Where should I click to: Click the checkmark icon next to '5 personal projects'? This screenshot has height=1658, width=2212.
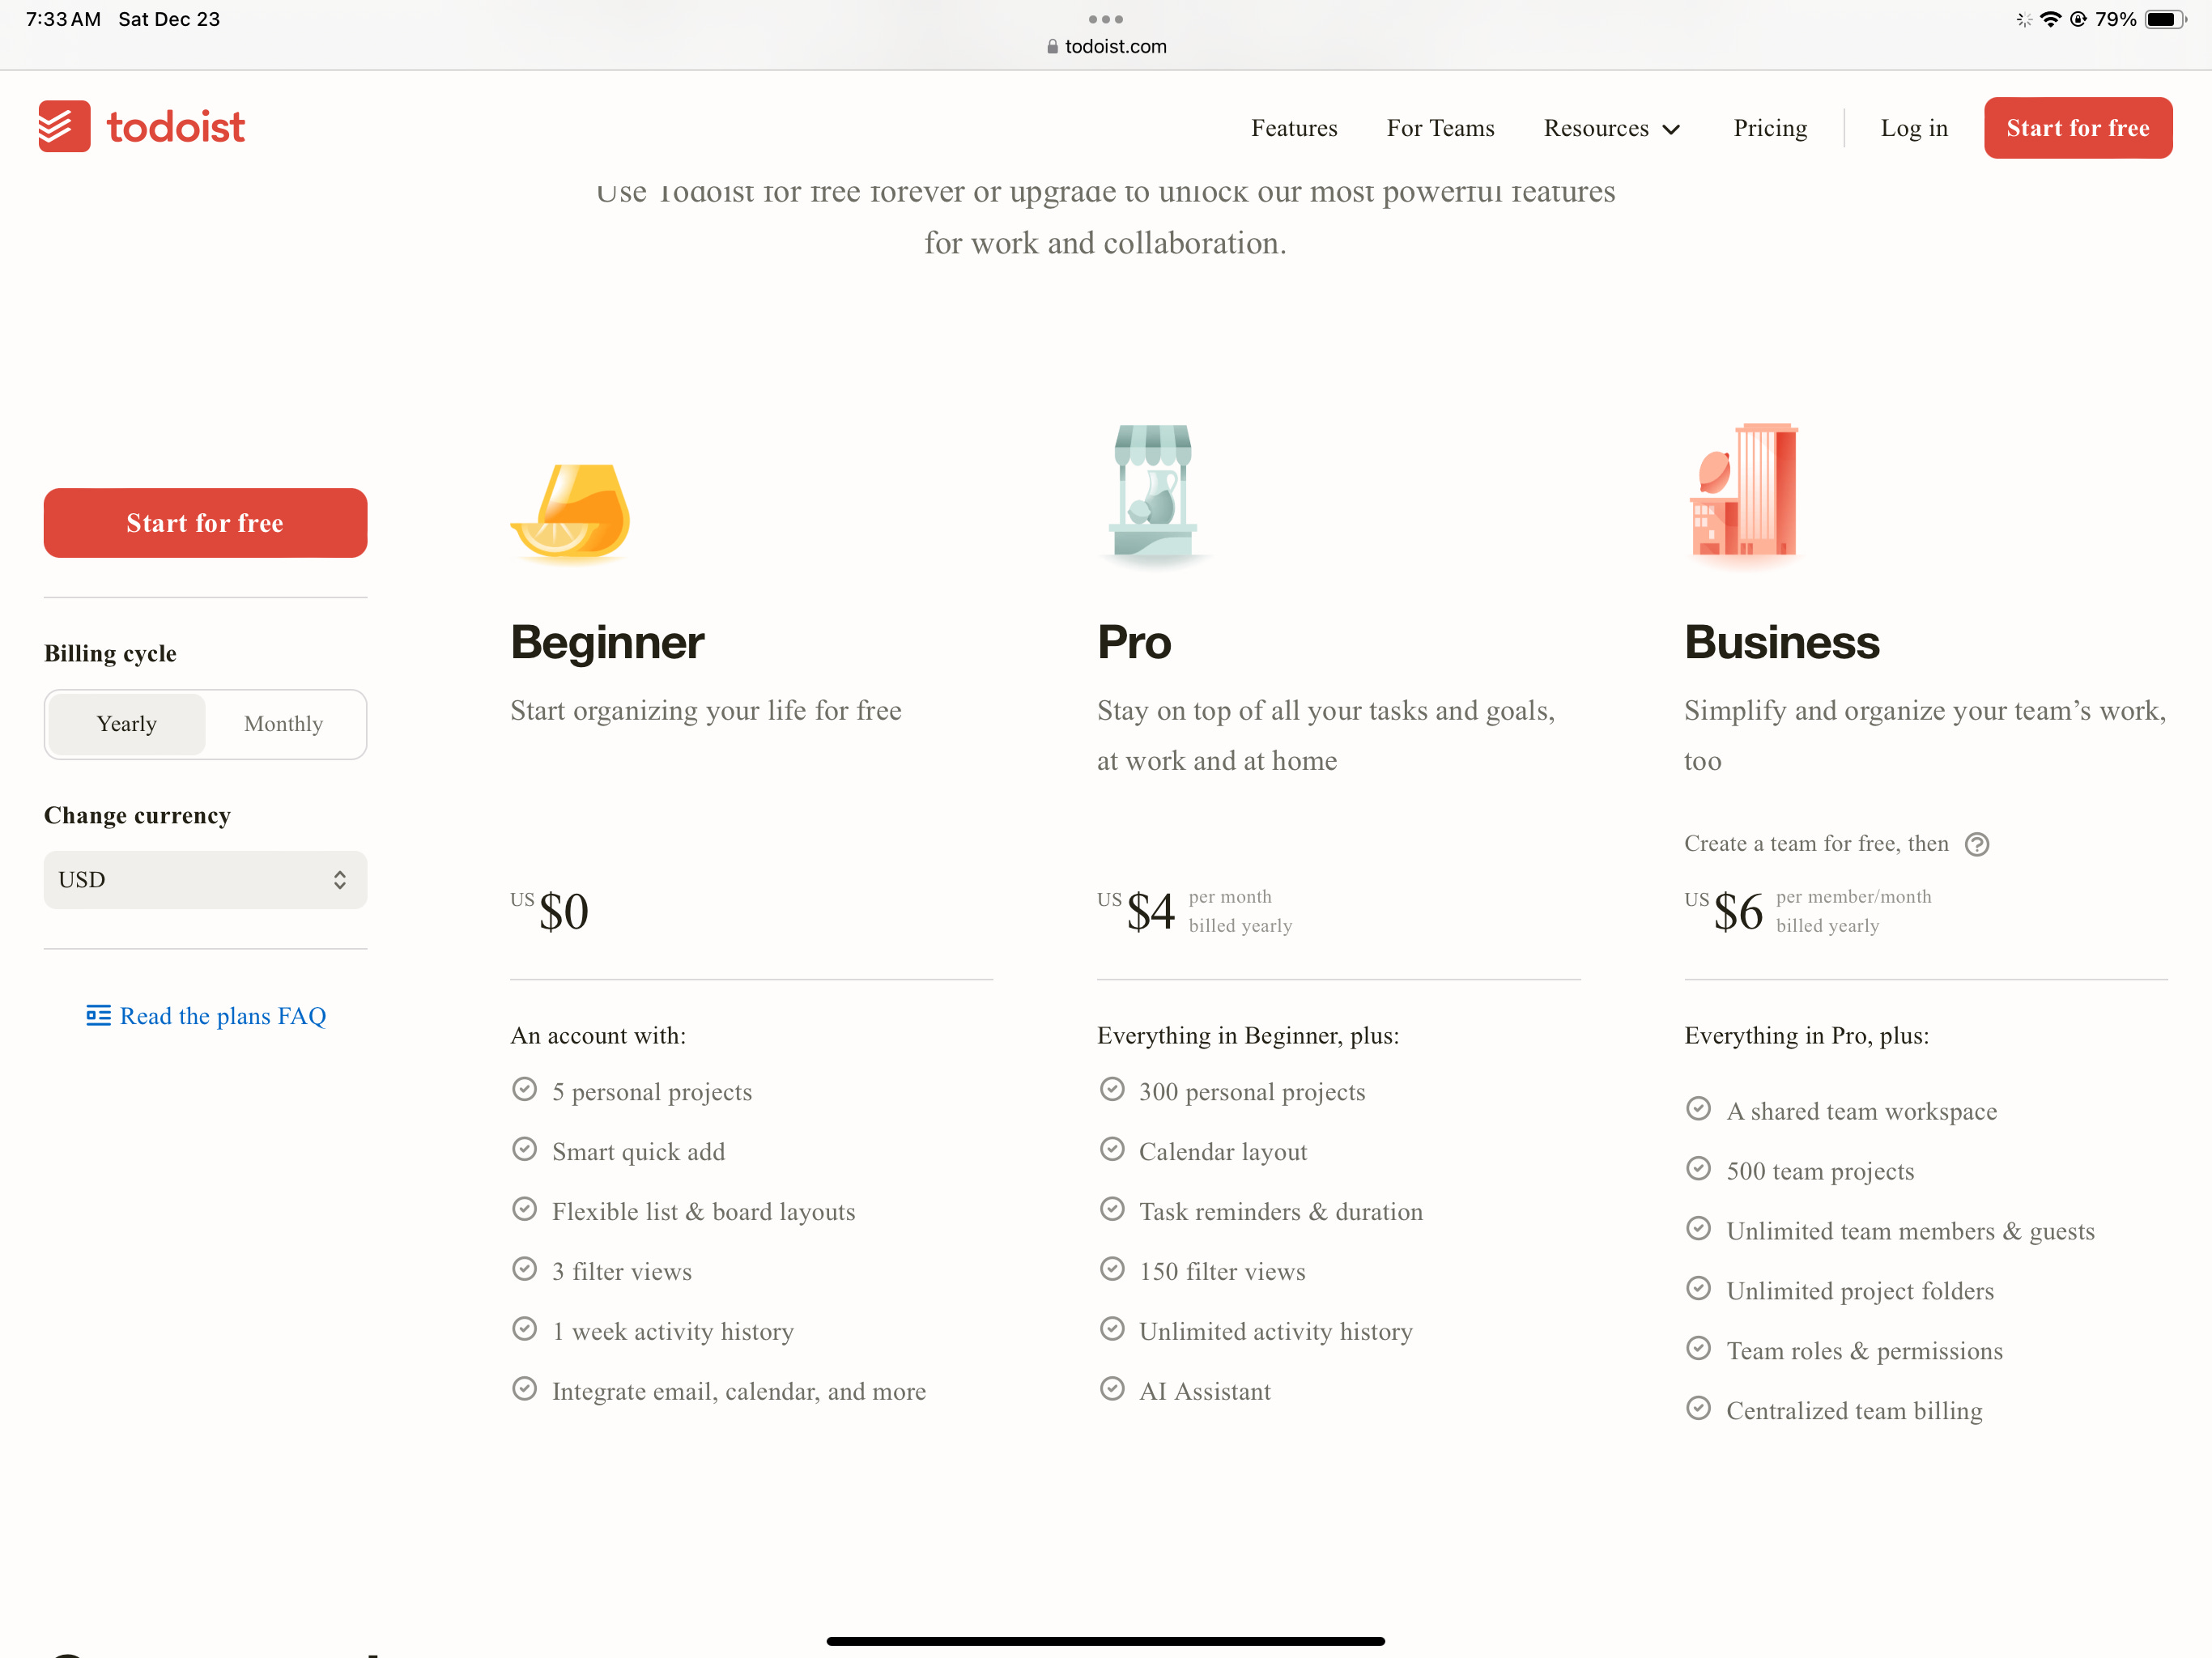[524, 1089]
